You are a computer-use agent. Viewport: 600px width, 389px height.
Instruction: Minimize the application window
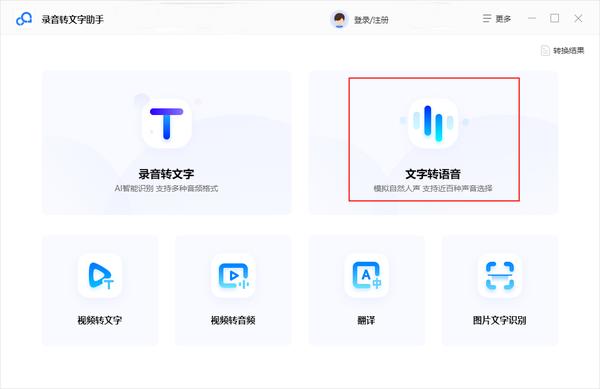point(532,18)
